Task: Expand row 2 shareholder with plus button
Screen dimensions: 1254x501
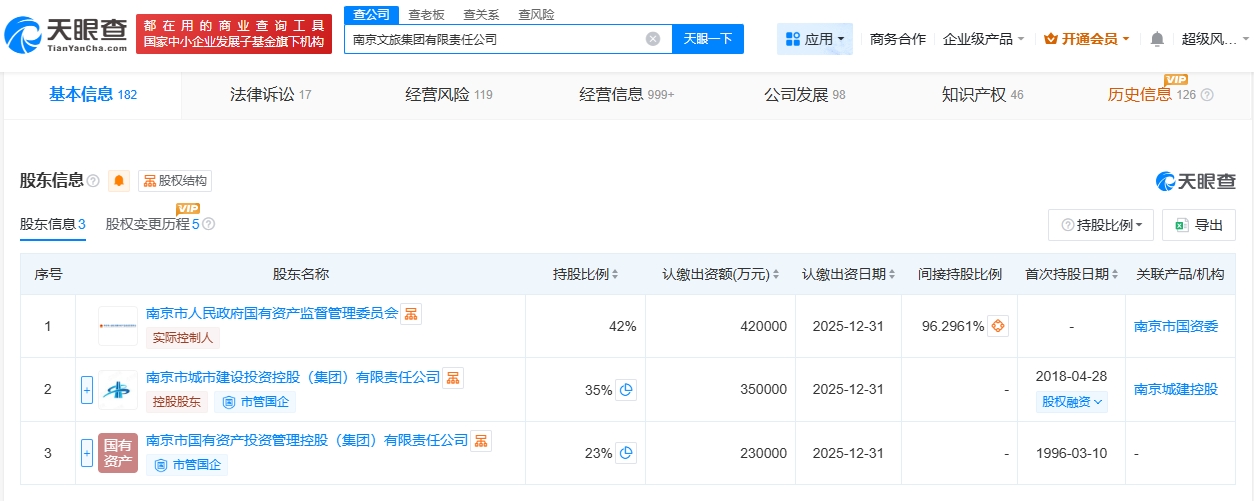Action: [87, 390]
